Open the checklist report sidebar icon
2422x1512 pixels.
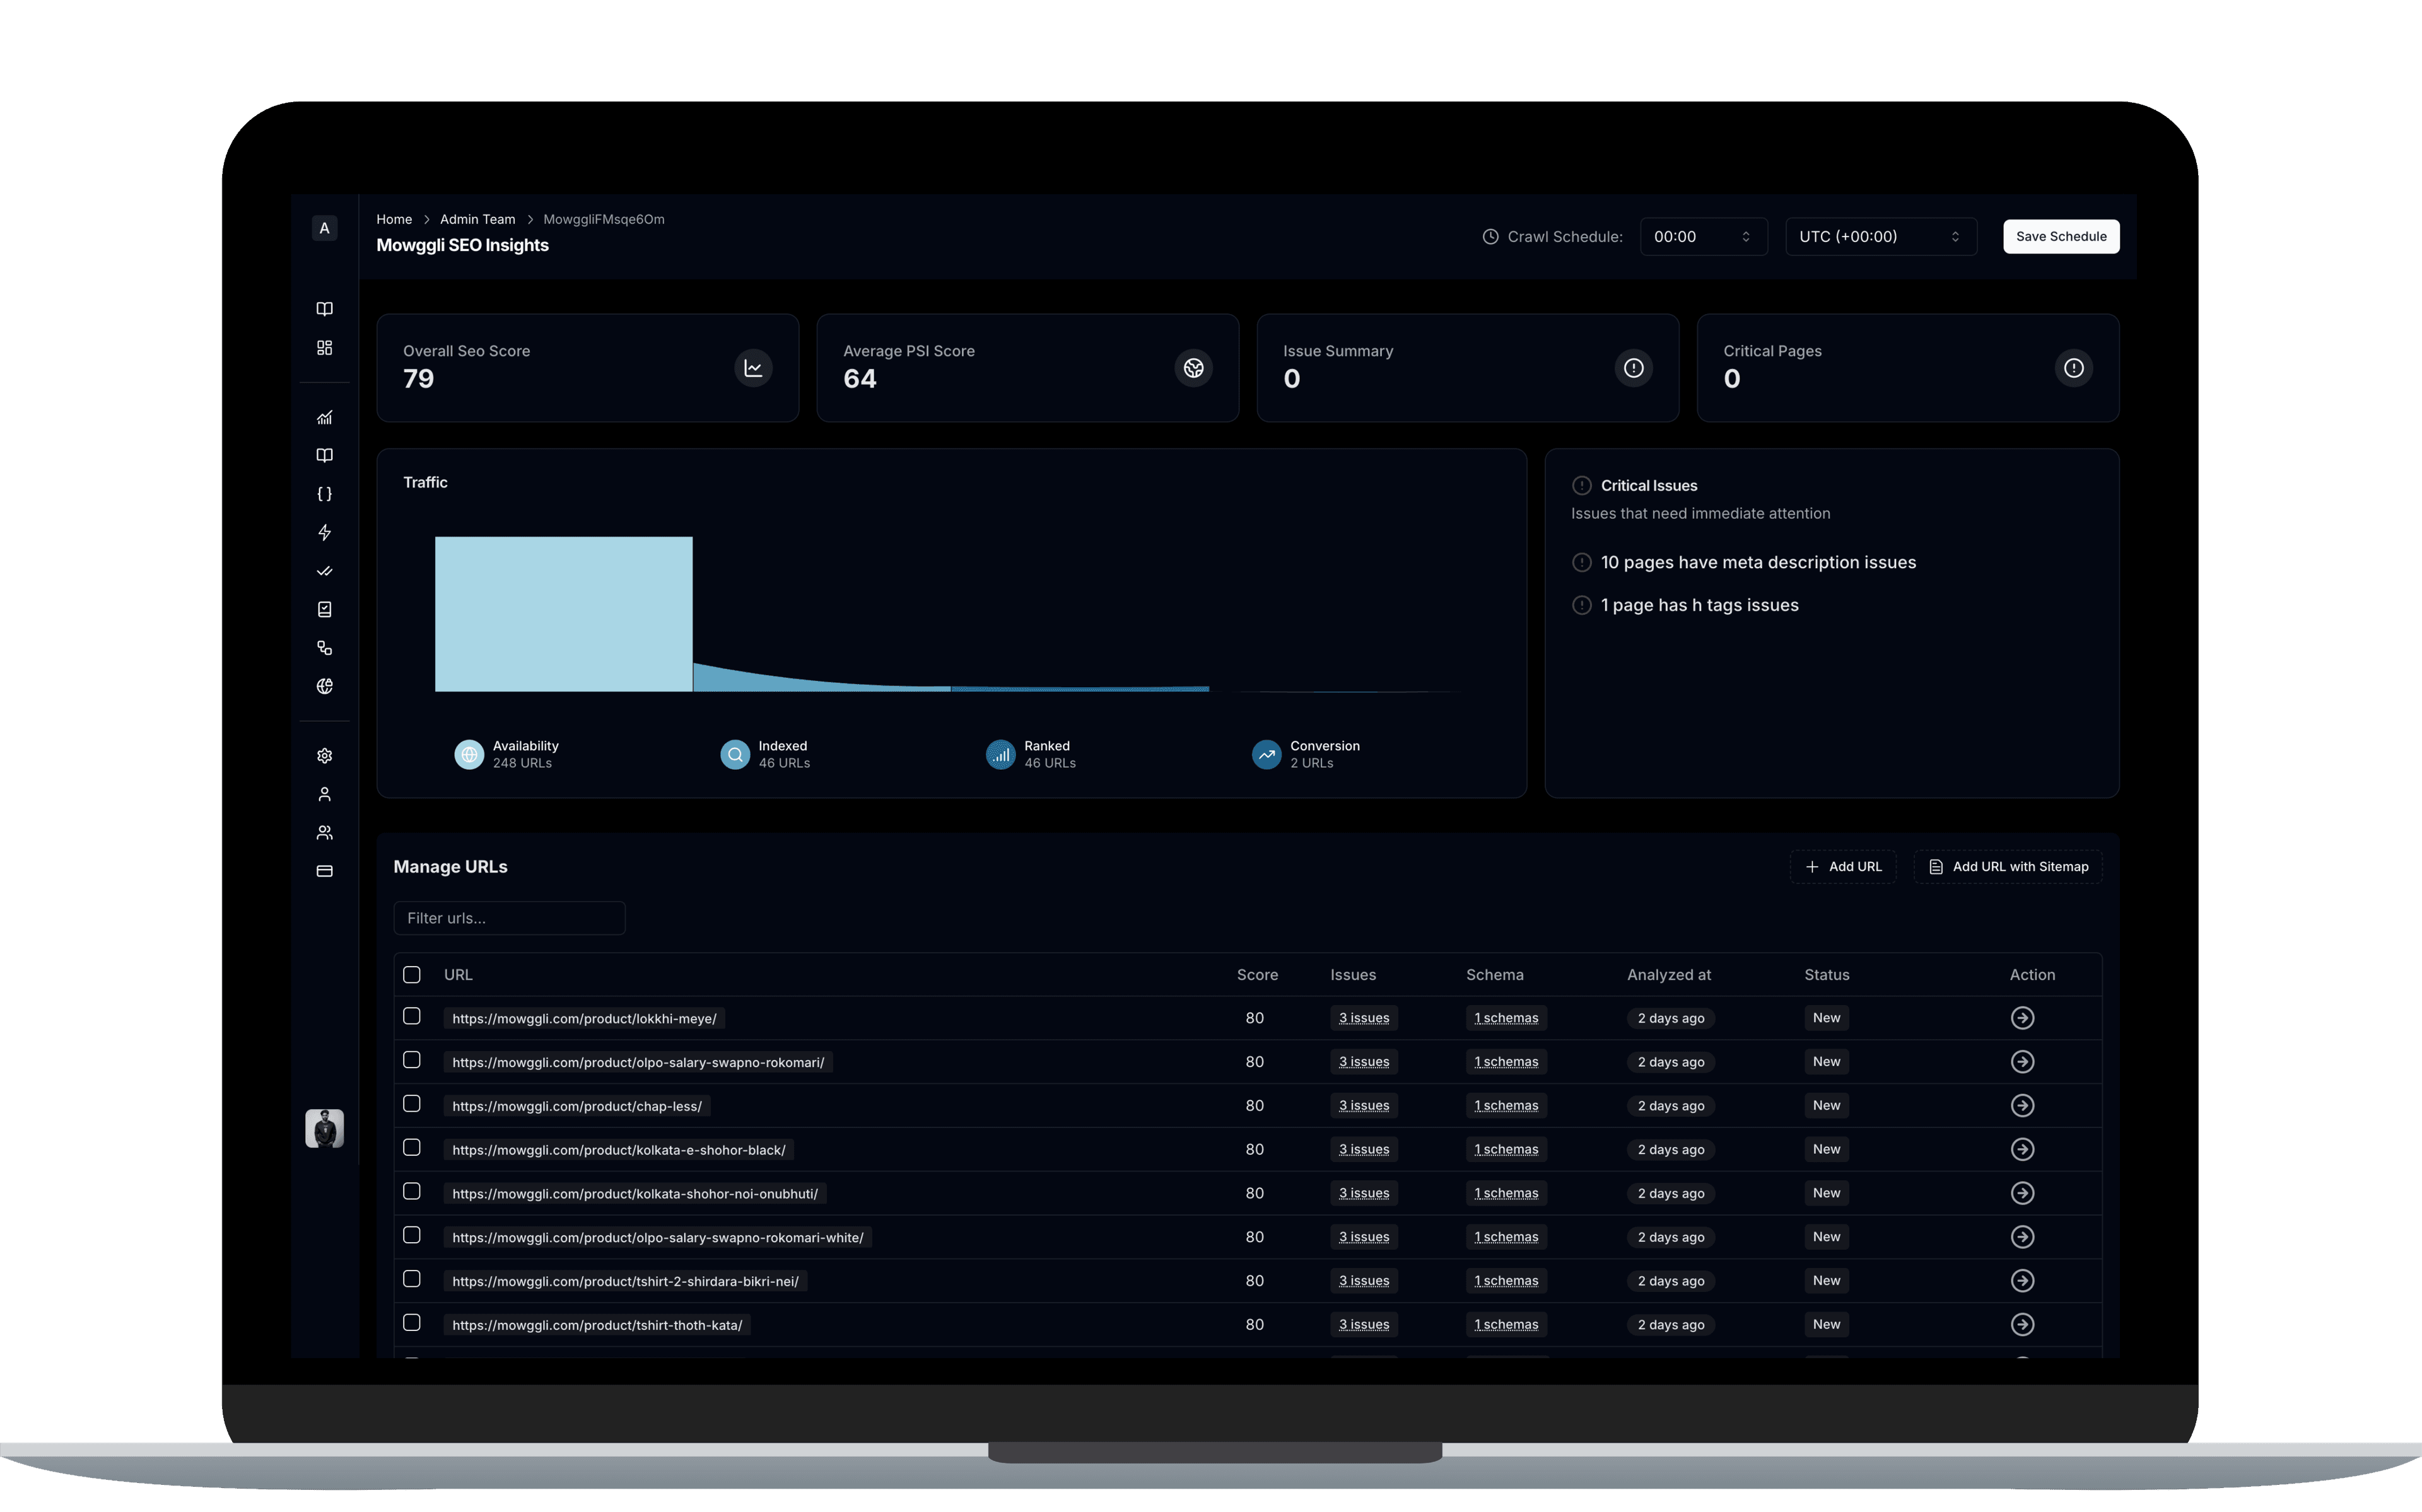(324, 609)
